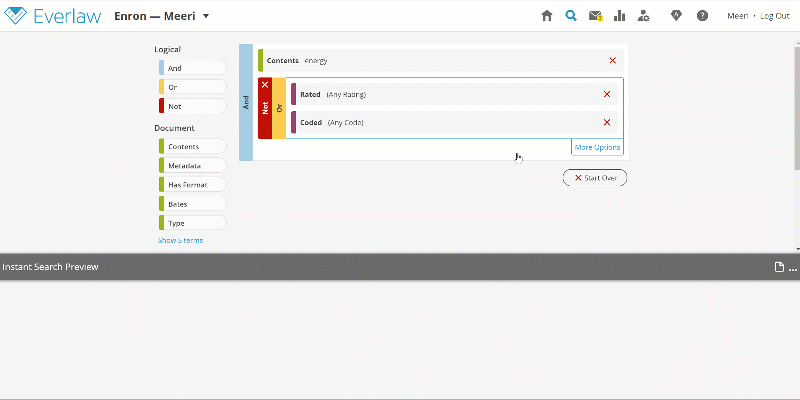
Task: Click the blue And bar of the query
Action: coord(246,103)
